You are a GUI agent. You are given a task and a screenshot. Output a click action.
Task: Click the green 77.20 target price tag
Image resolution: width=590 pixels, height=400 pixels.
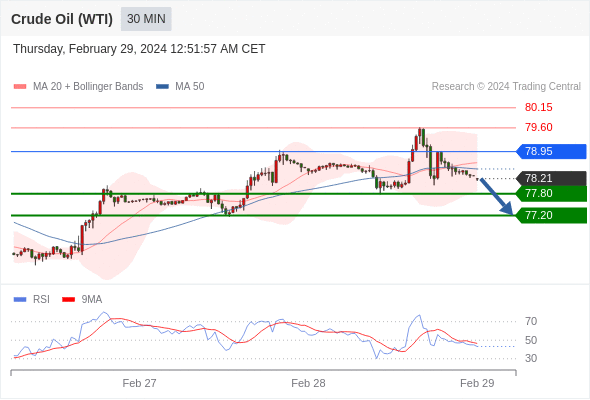coord(551,215)
